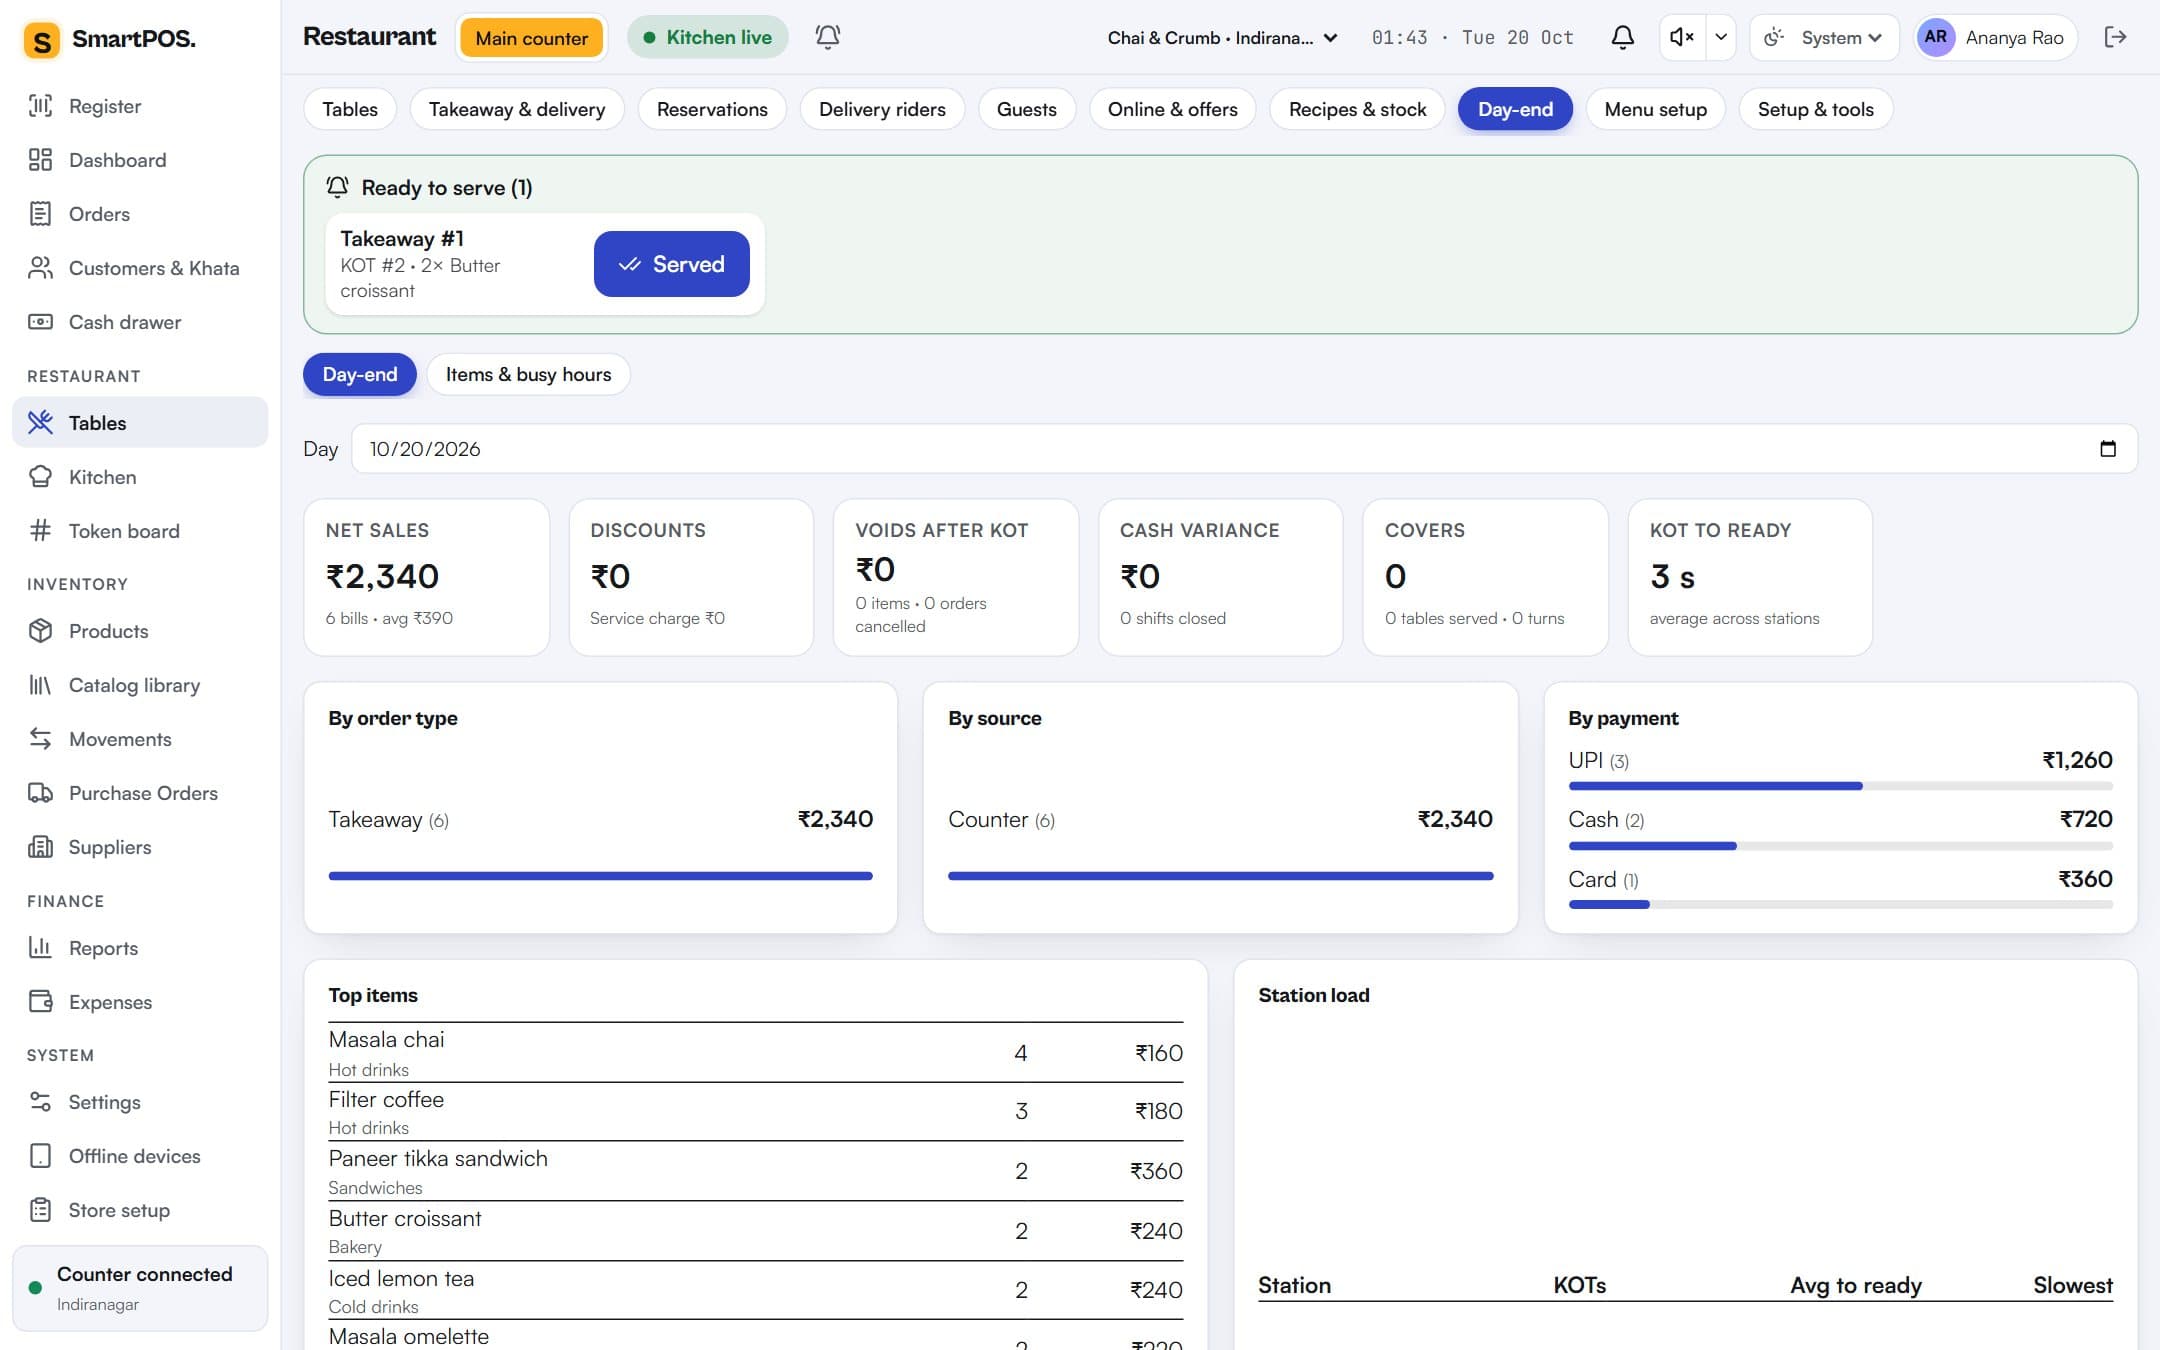
Task: Click the UPI payment progress bar
Action: tap(1840, 786)
